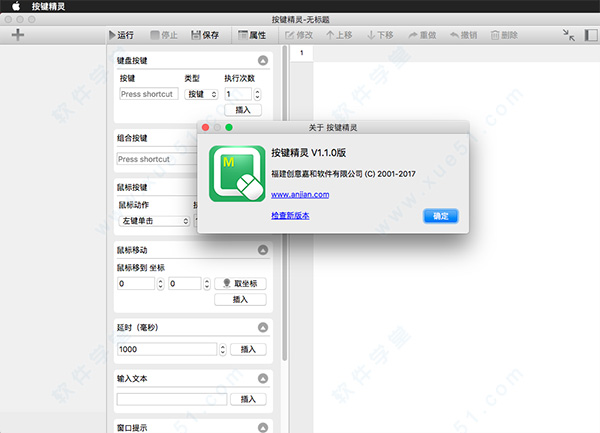Click the 键盘按键 Press shortcut field
This screenshot has height=433, width=600.
point(149,94)
